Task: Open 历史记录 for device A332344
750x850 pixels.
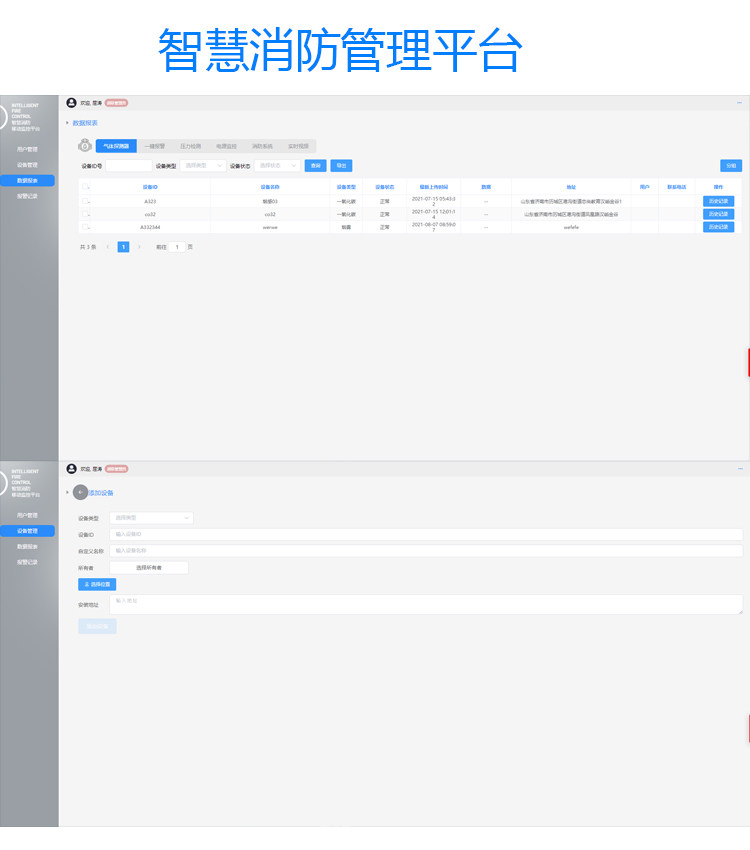Action: click(719, 227)
